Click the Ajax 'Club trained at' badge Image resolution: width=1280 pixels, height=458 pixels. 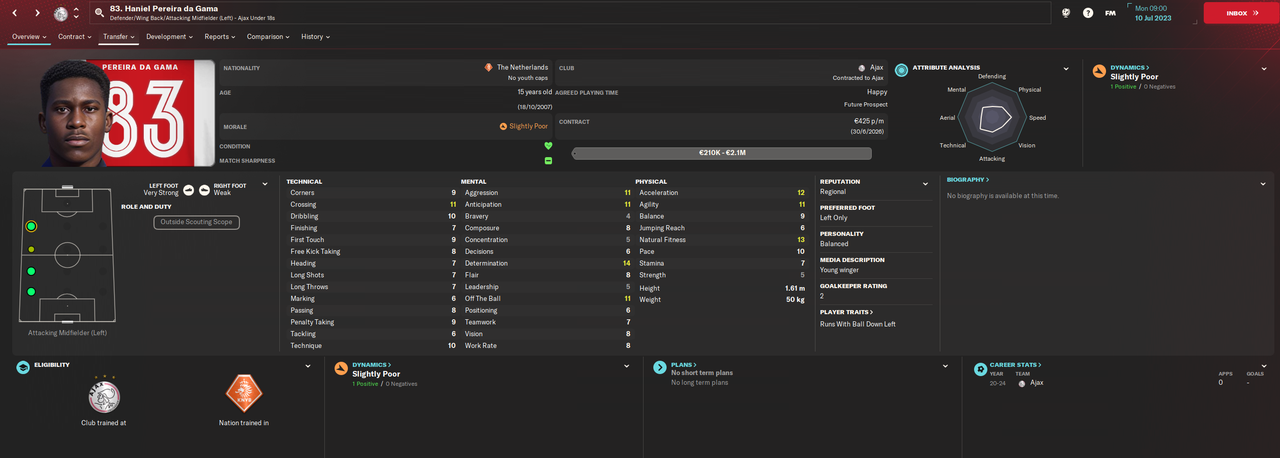click(104, 395)
